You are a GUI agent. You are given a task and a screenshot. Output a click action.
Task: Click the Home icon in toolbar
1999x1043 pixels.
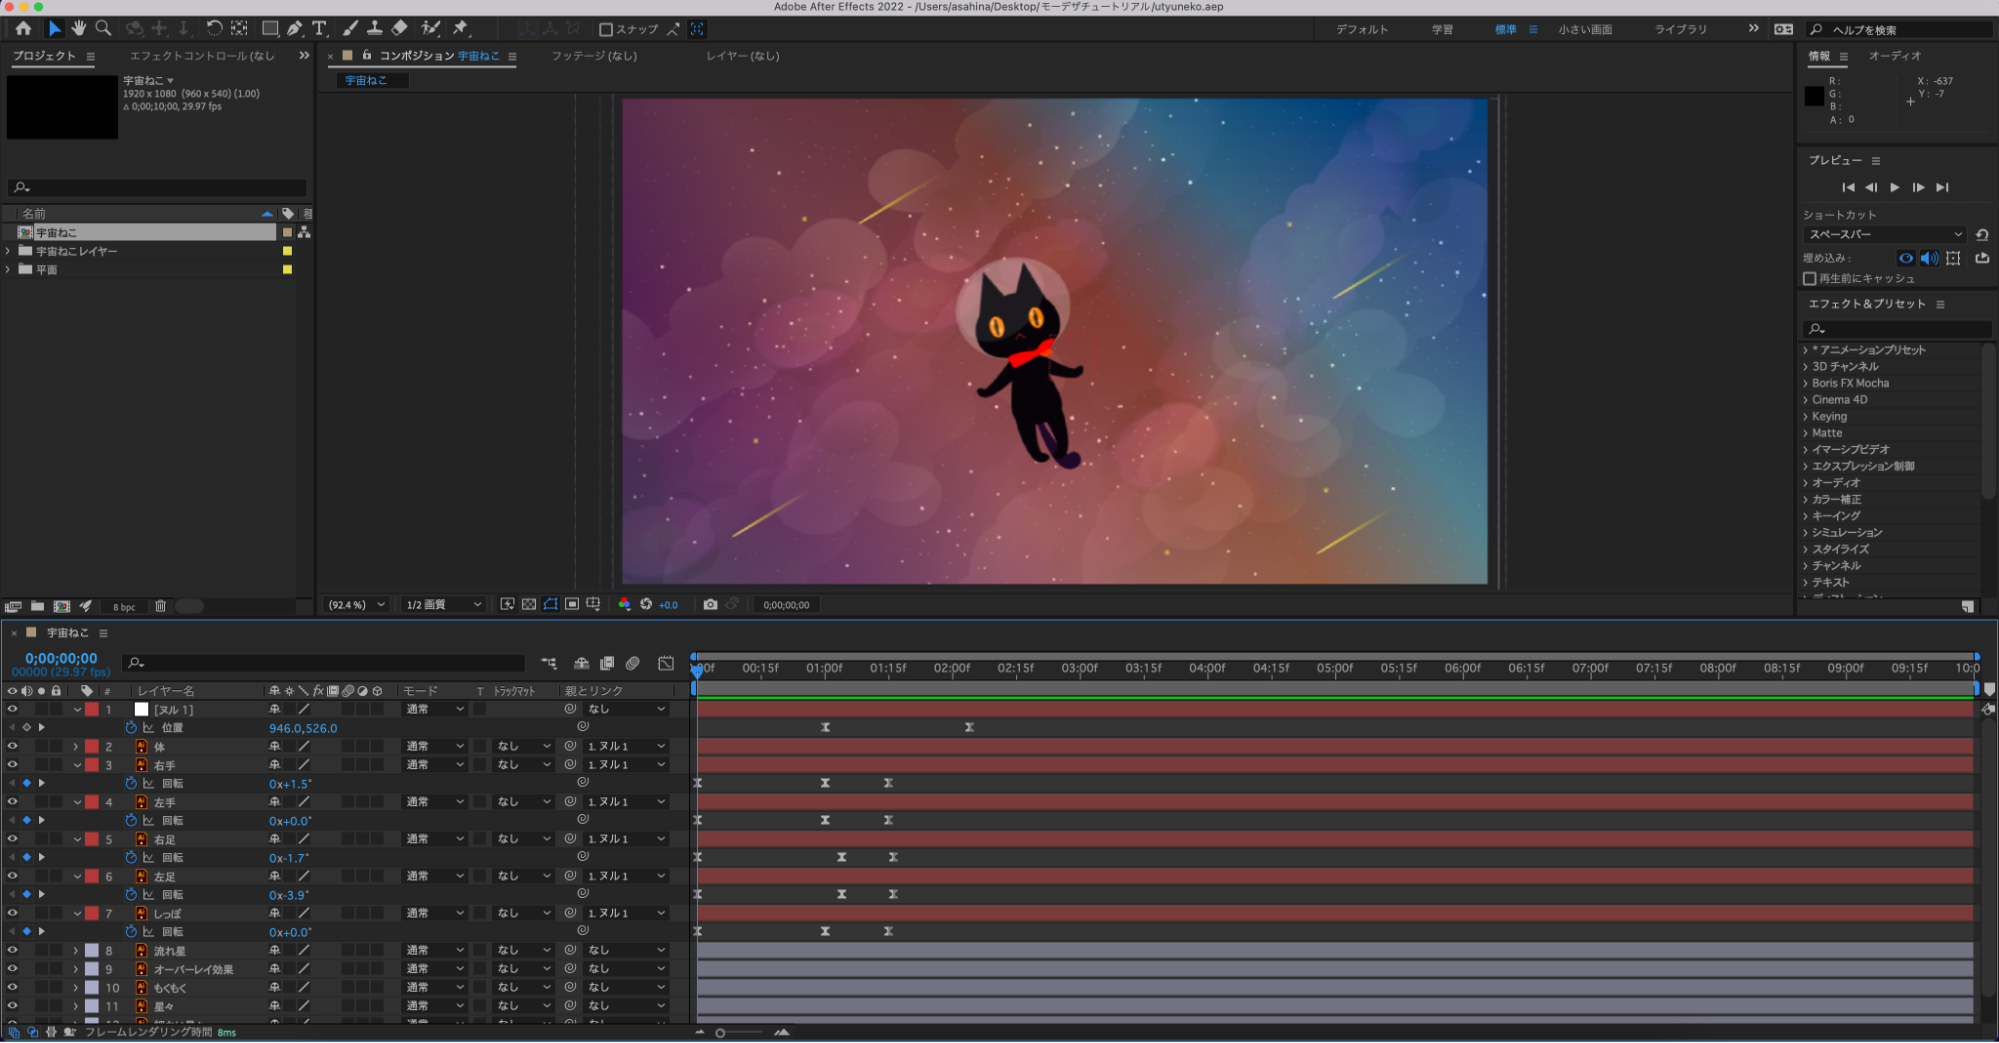pyautogui.click(x=23, y=28)
